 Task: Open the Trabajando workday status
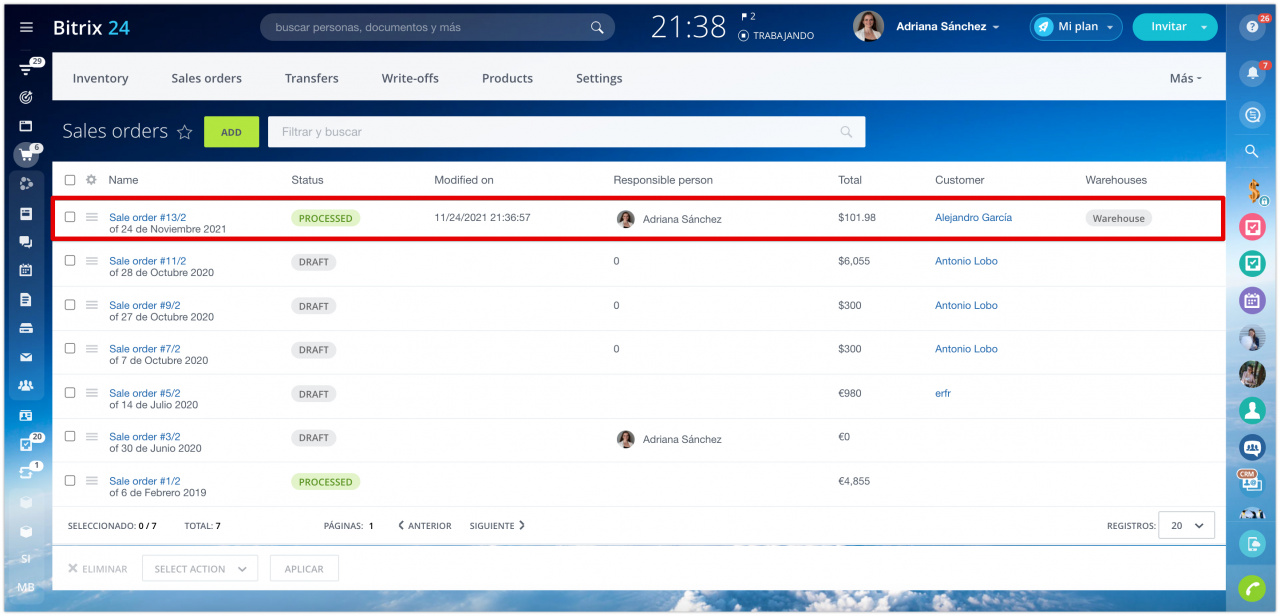[776, 36]
